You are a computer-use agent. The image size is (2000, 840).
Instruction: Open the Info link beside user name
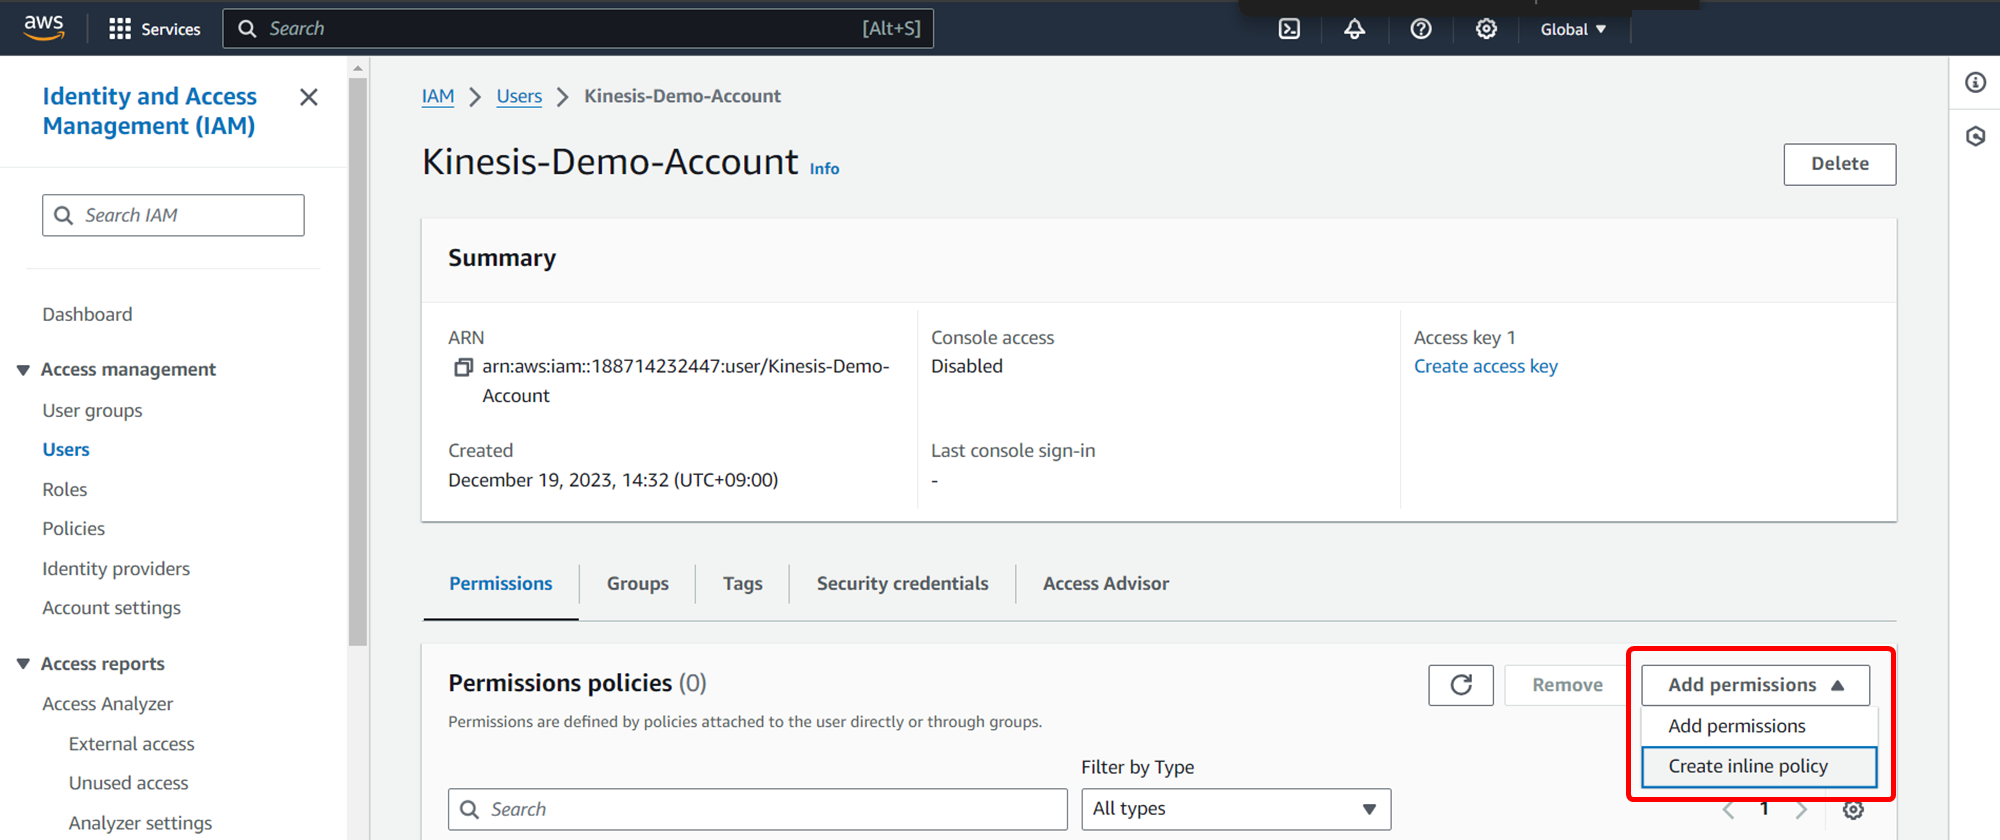pos(824,169)
